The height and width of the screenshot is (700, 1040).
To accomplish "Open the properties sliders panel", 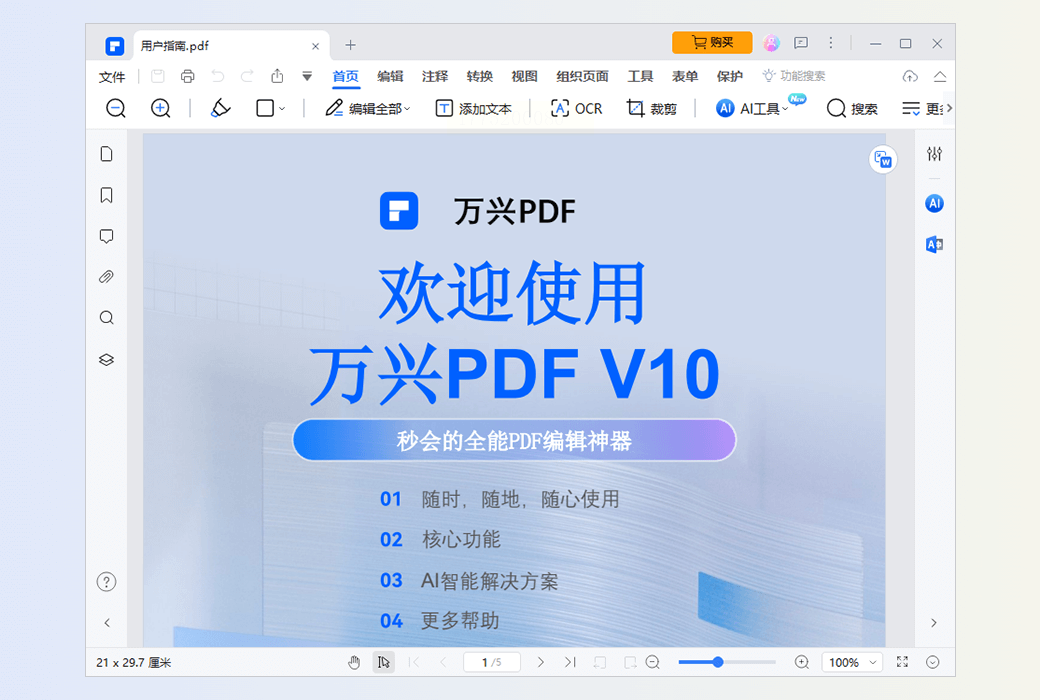I will tap(935, 154).
